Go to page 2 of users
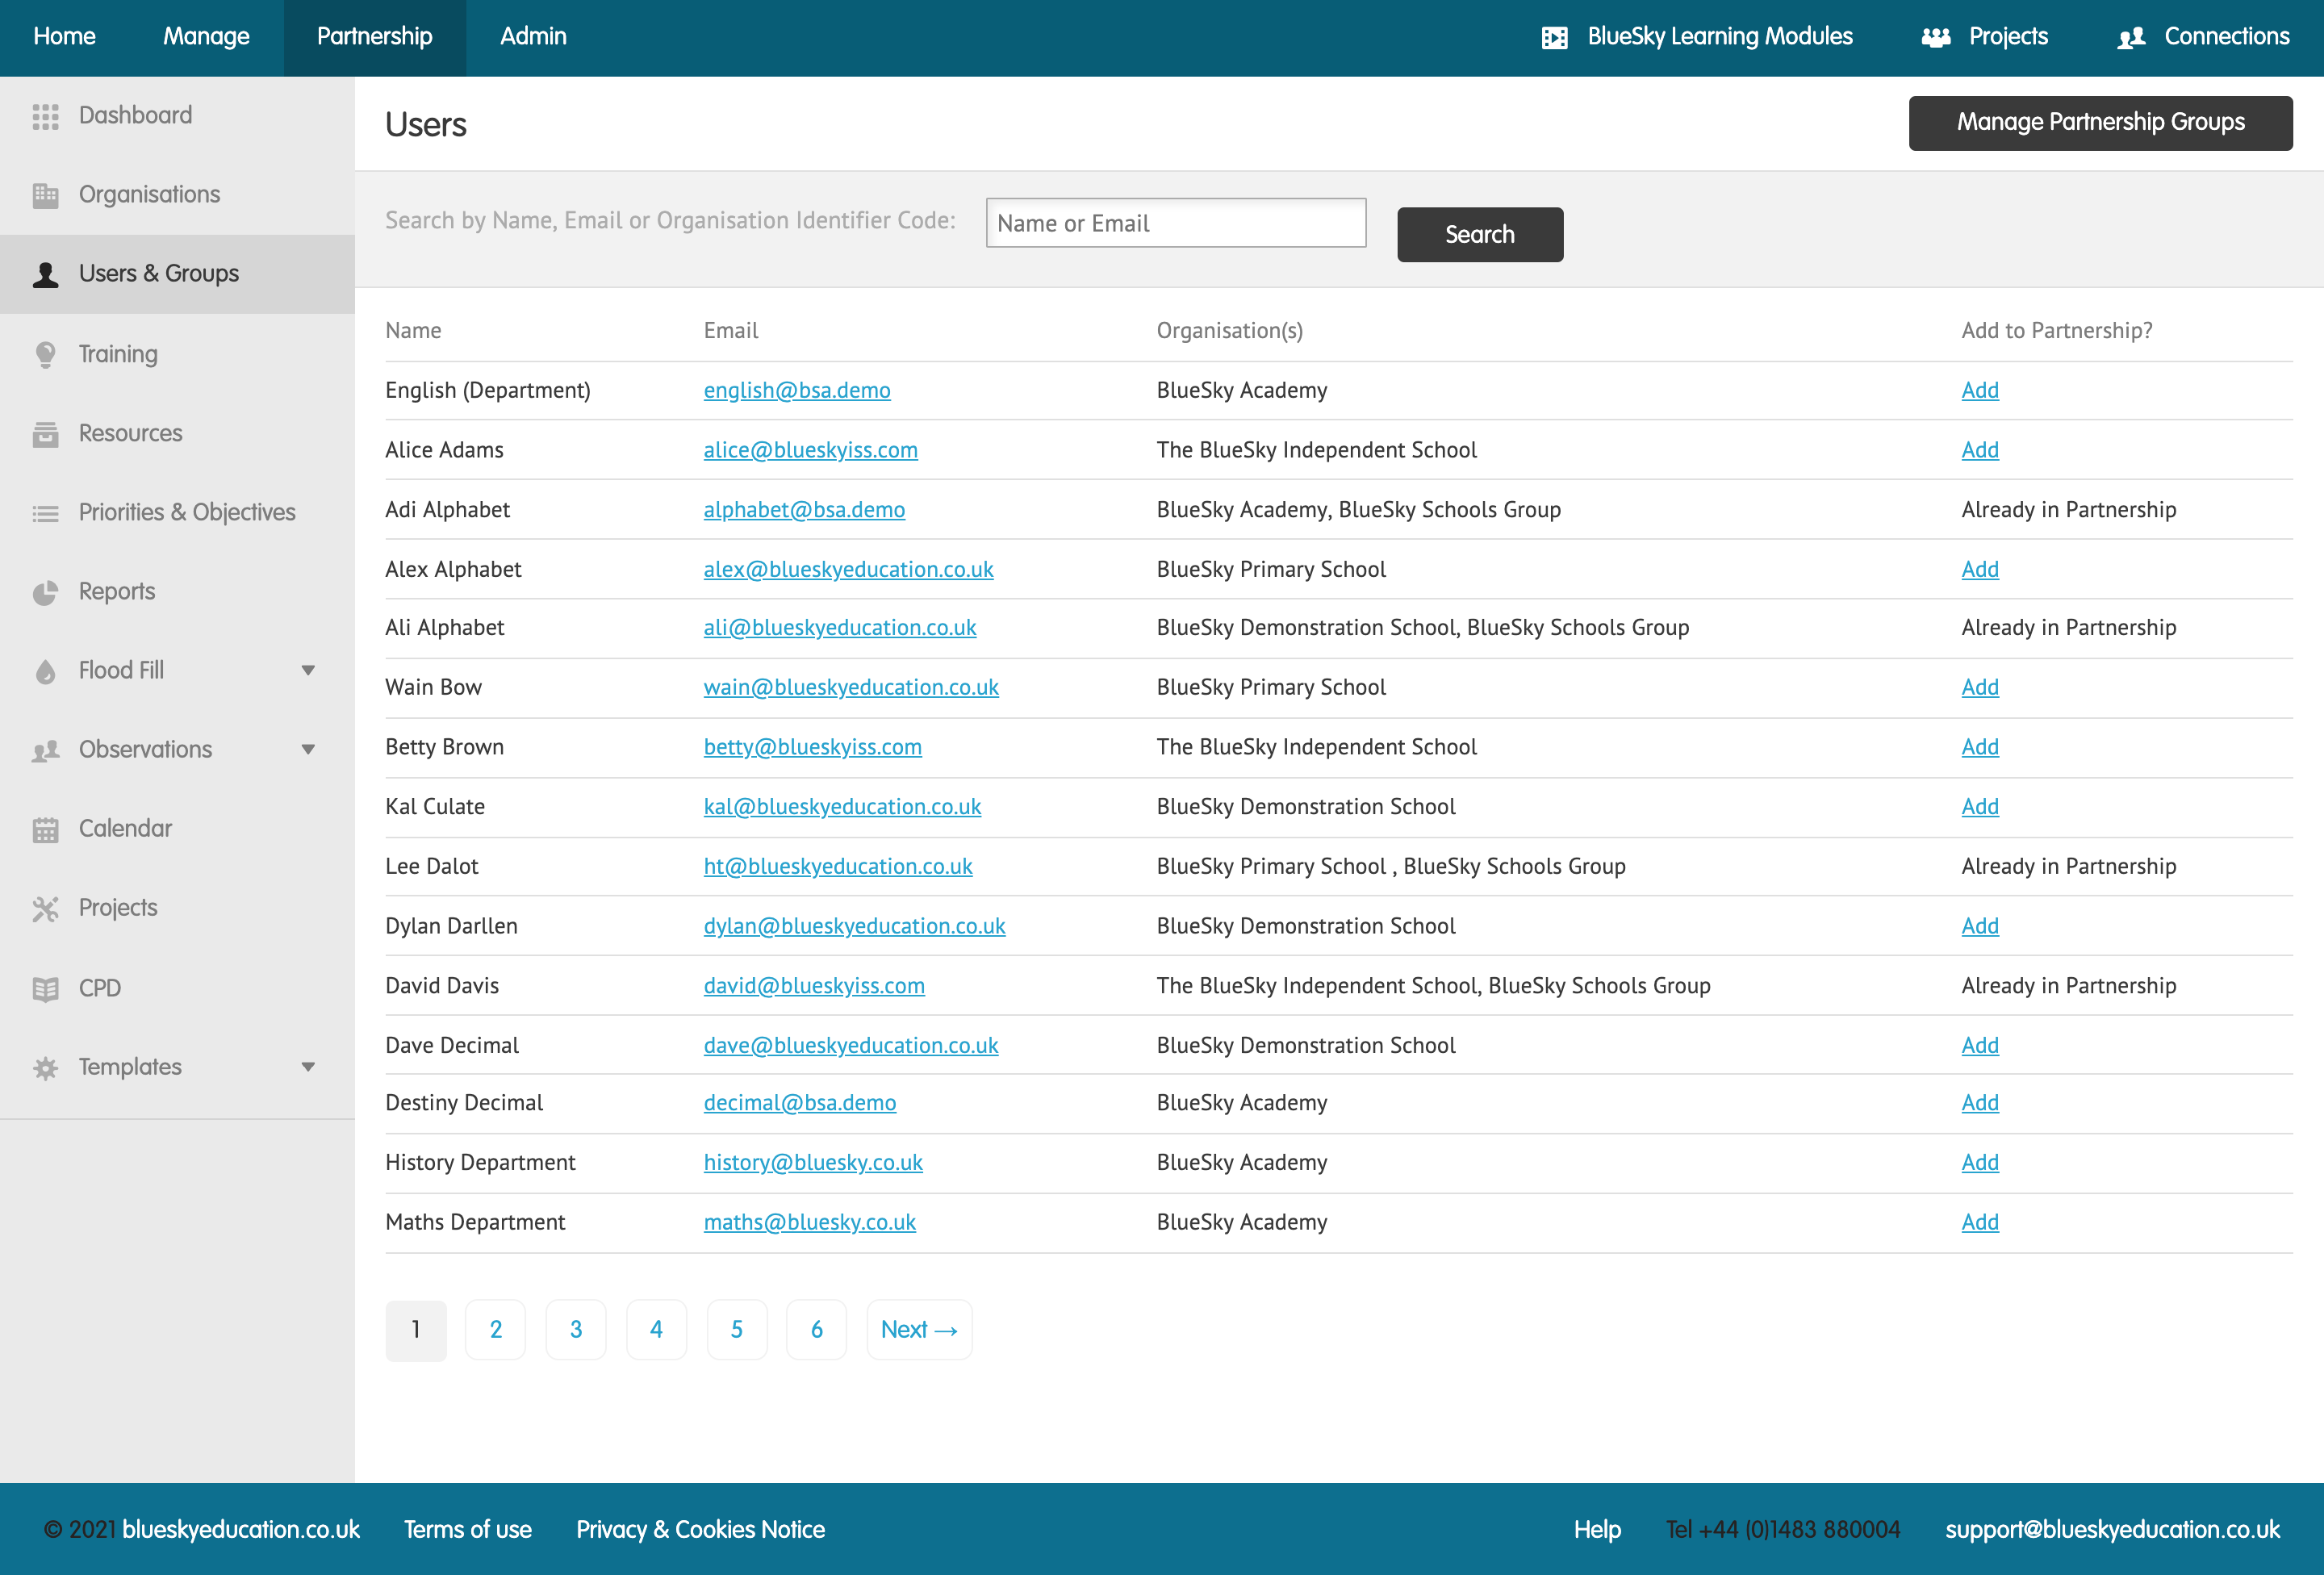This screenshot has height=1575, width=2324. tap(496, 1330)
